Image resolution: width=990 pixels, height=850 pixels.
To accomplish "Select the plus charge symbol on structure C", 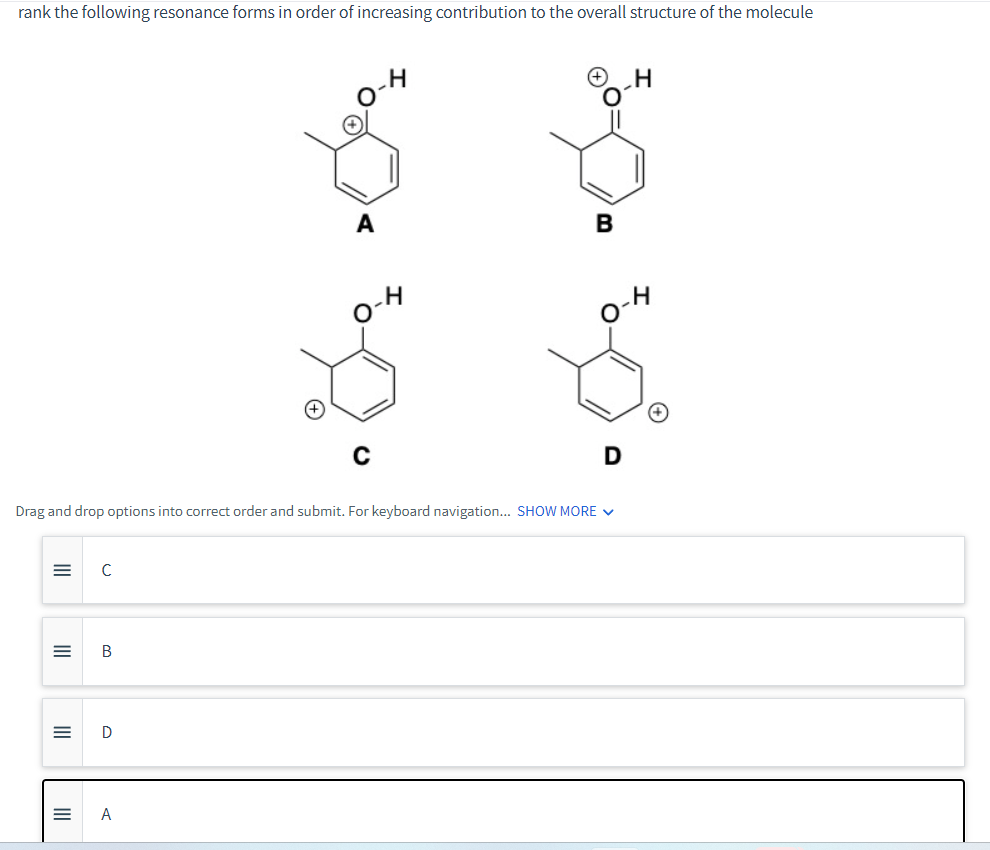I will pyautogui.click(x=314, y=409).
